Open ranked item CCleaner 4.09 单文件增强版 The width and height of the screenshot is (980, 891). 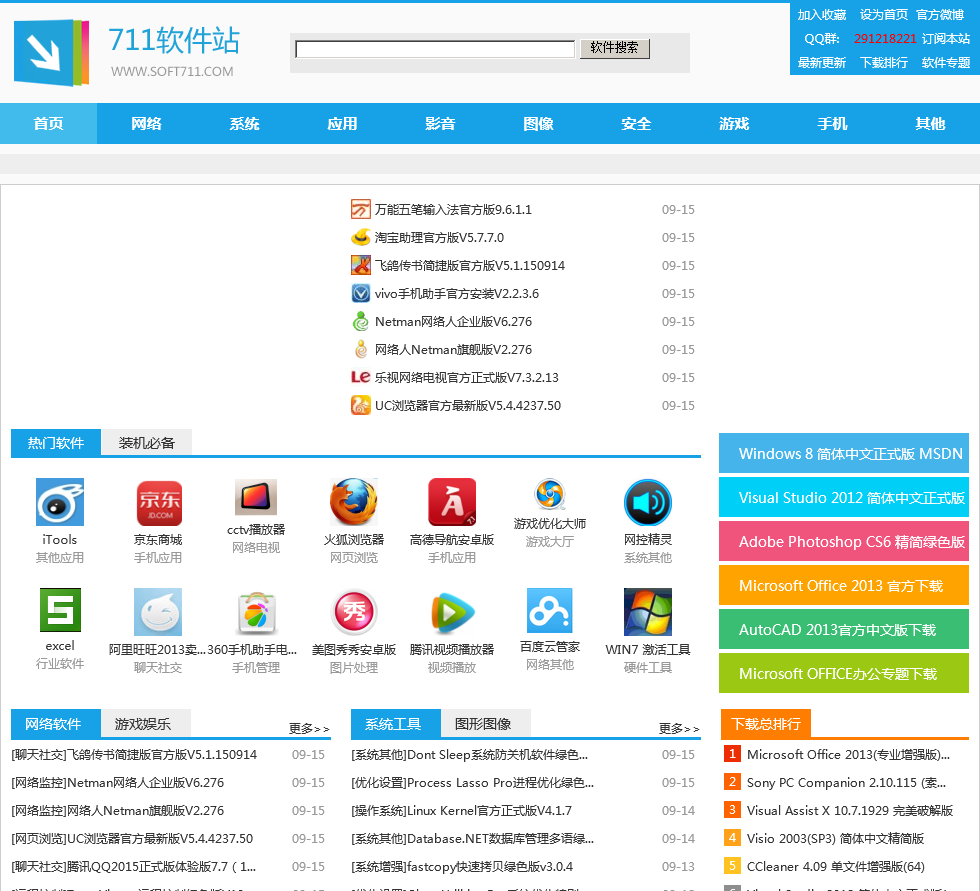tap(836, 867)
